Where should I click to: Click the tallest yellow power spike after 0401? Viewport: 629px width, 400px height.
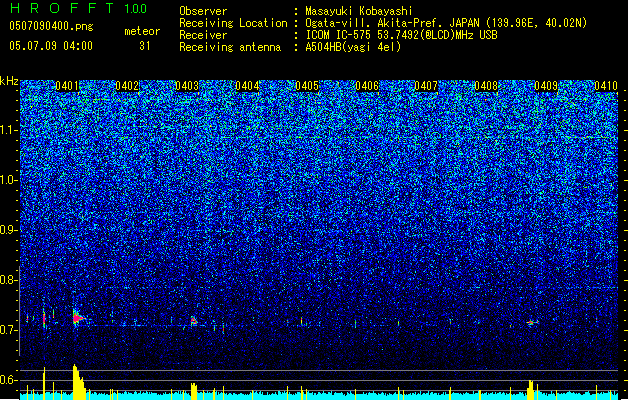[79, 382]
